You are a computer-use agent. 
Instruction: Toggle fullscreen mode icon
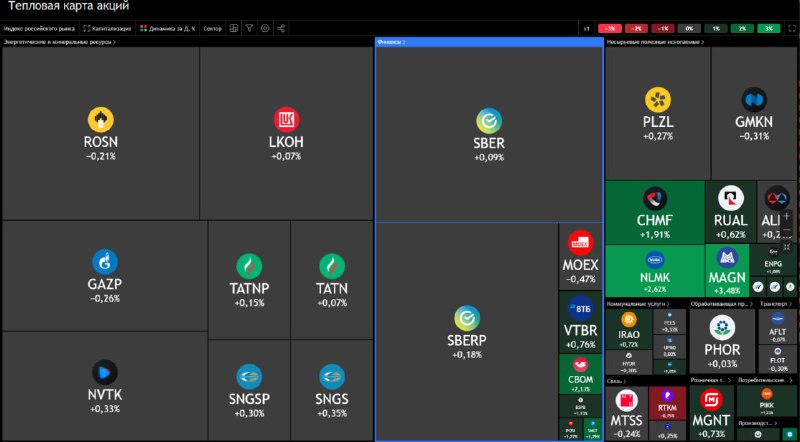[792, 29]
